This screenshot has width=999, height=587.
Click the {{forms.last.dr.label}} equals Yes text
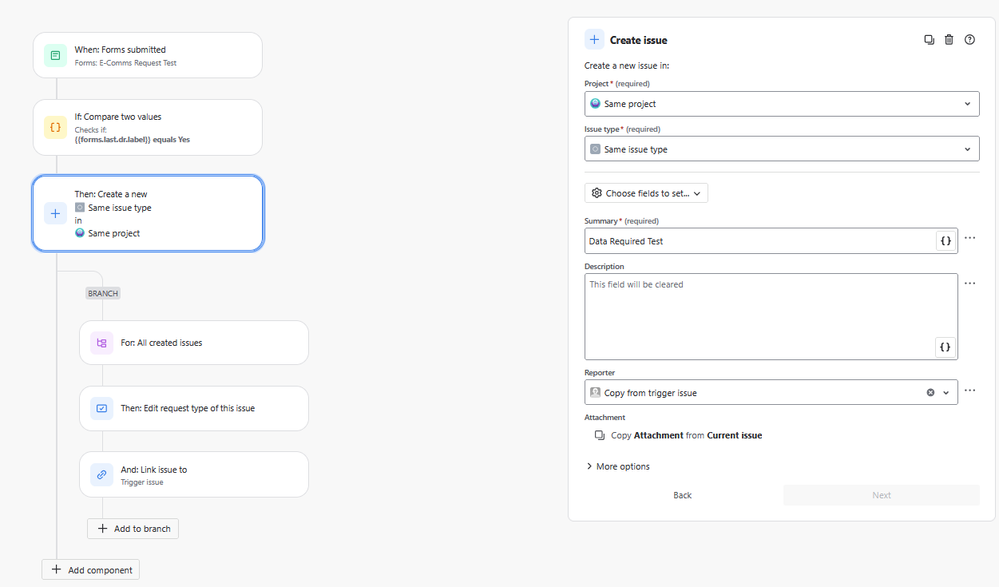pos(132,140)
